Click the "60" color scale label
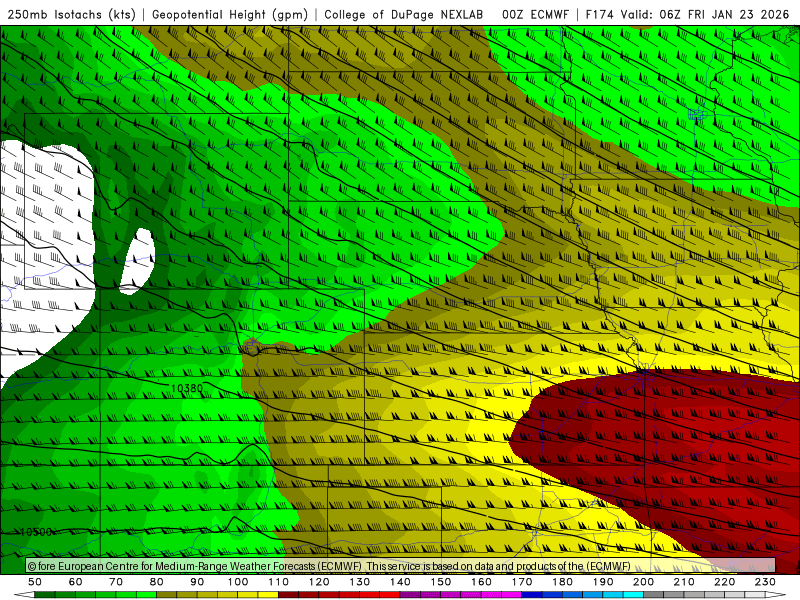The width and height of the screenshot is (800, 600). coord(76,582)
